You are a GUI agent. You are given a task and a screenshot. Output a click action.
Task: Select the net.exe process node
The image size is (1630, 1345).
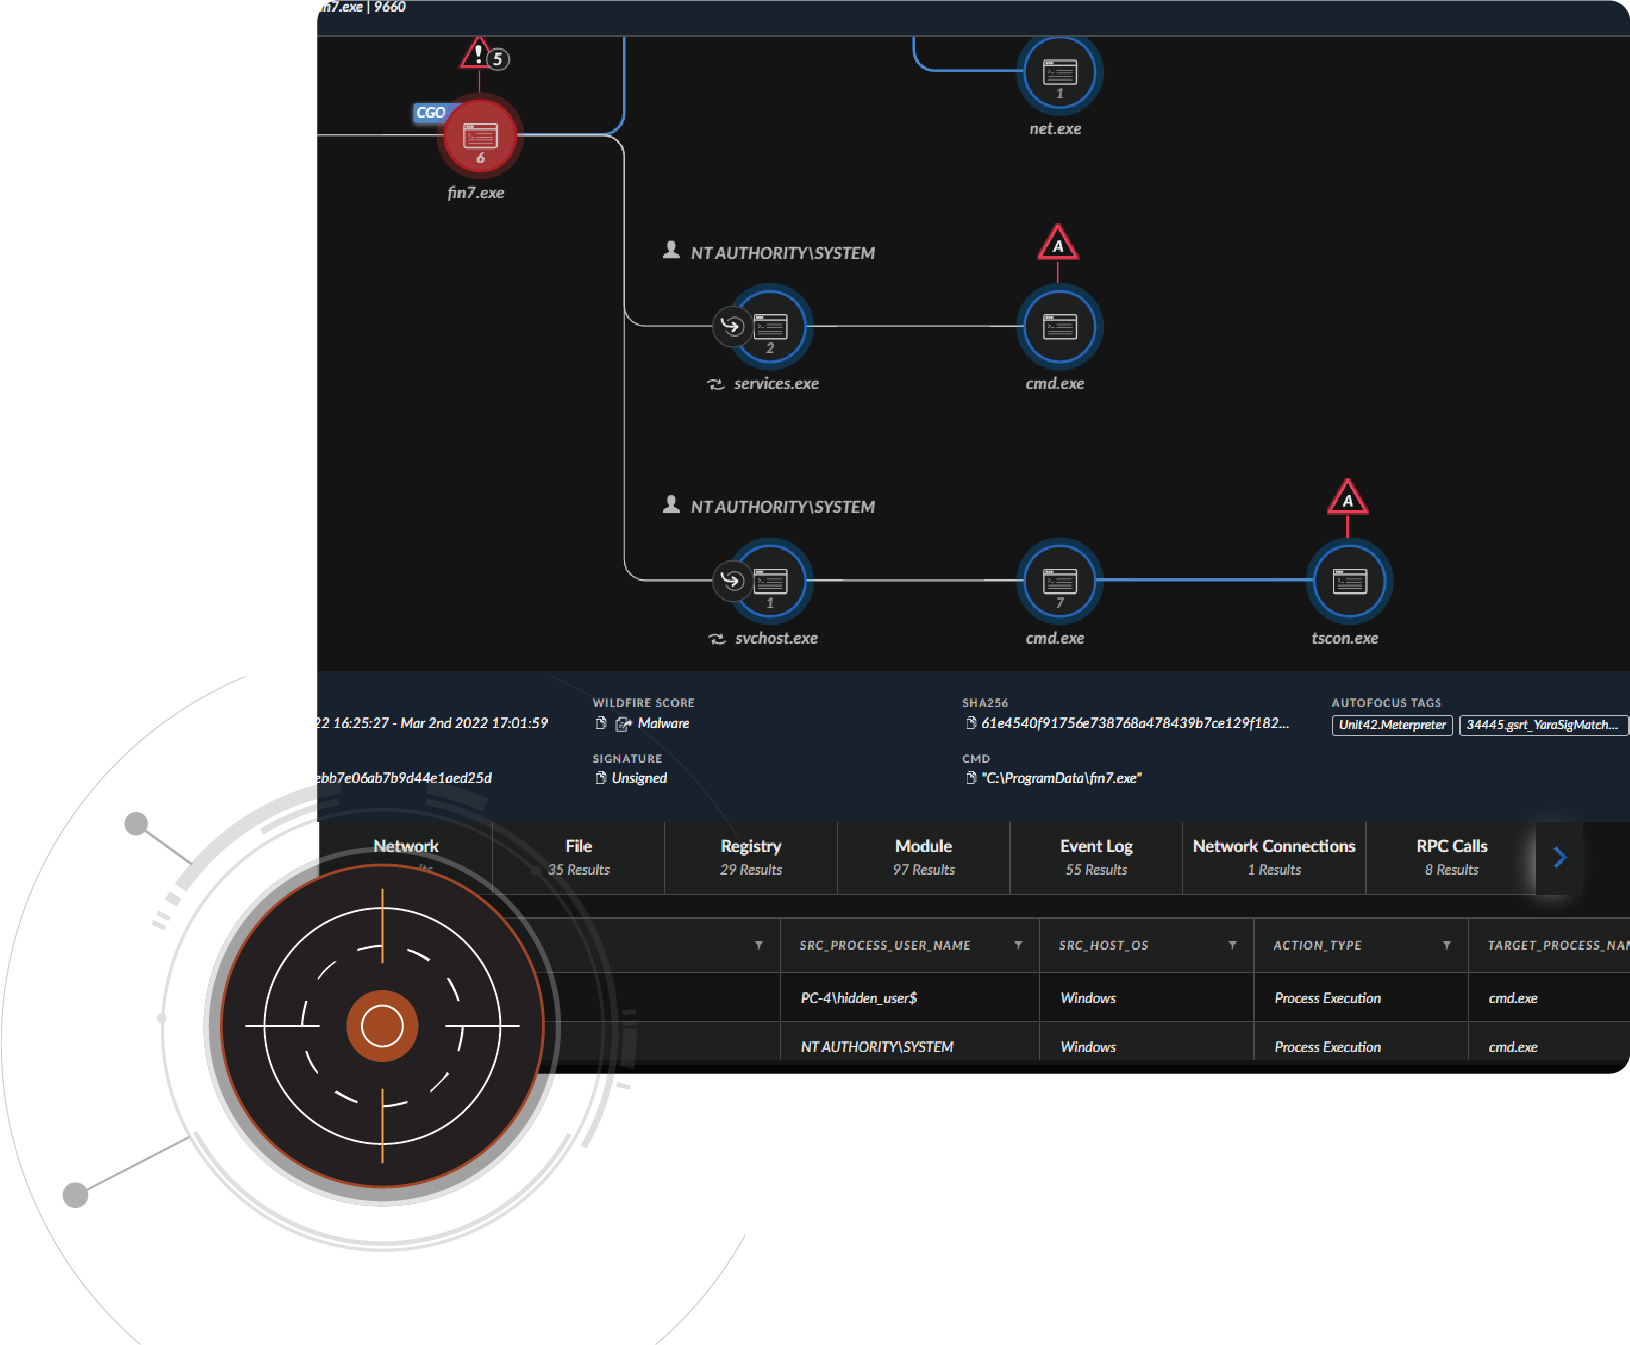tap(1059, 72)
